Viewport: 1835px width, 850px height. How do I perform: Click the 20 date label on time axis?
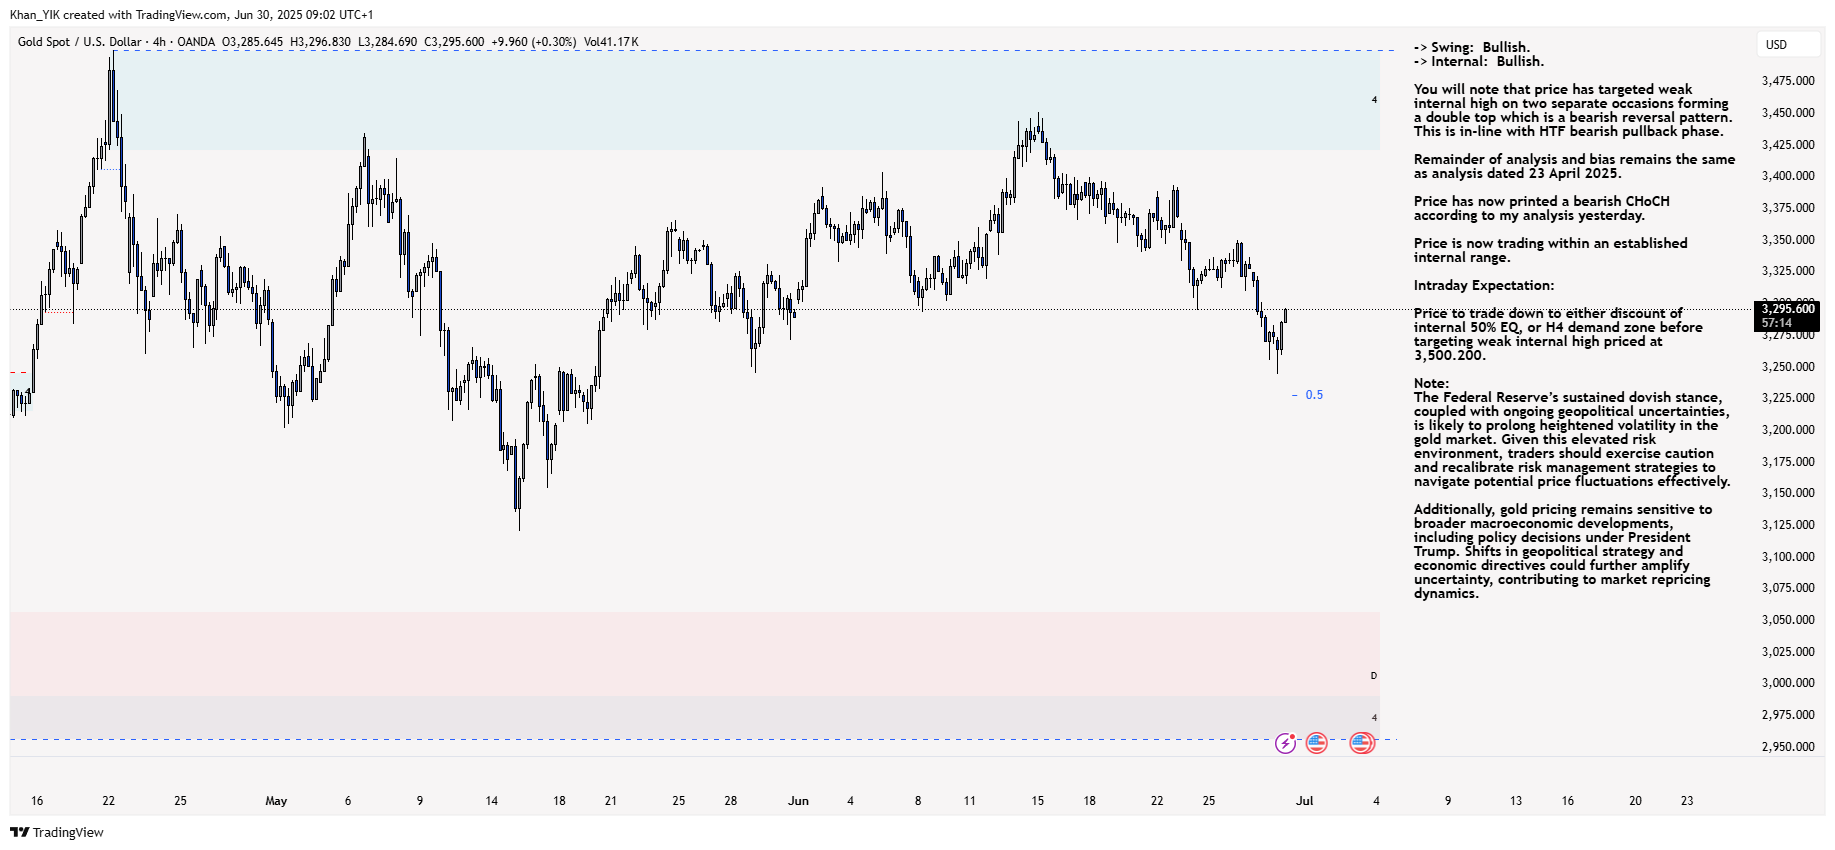(1635, 800)
